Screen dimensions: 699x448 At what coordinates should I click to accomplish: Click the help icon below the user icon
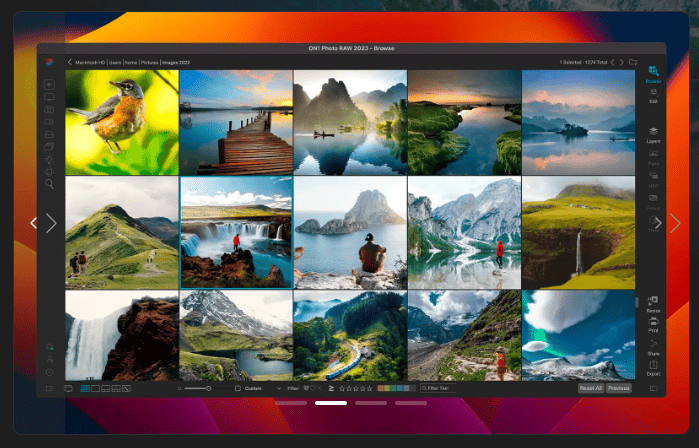tap(49, 372)
